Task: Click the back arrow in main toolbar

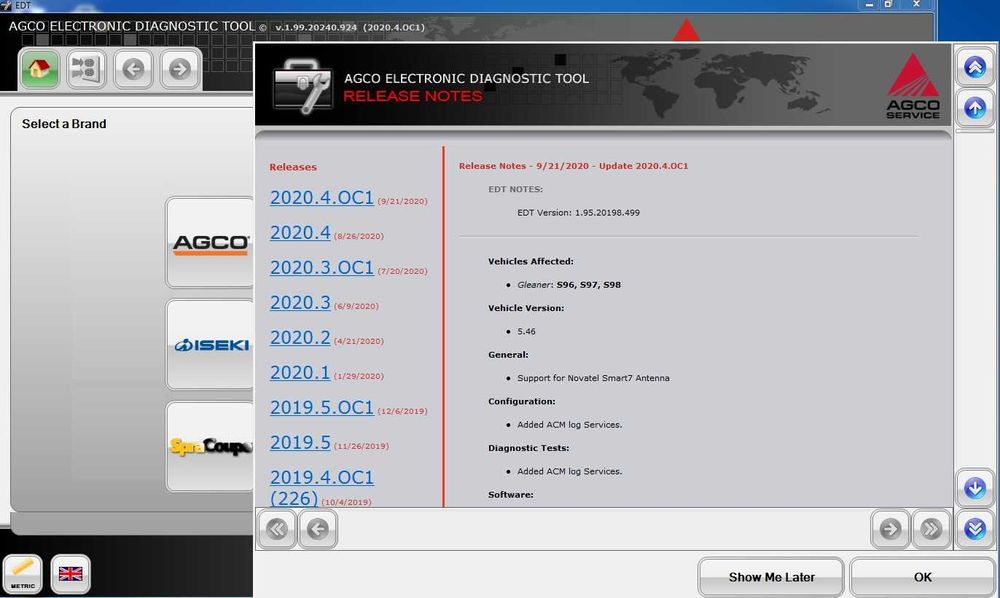Action: [x=133, y=68]
